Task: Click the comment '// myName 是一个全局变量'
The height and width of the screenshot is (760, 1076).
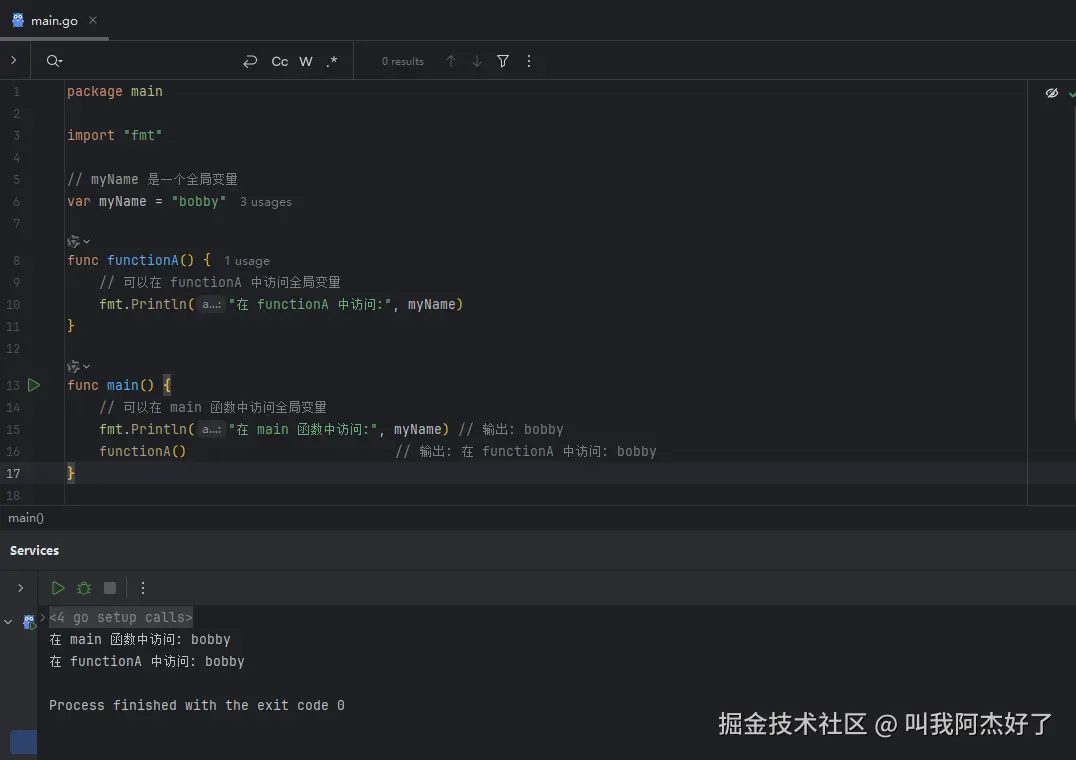Action: [x=152, y=179]
